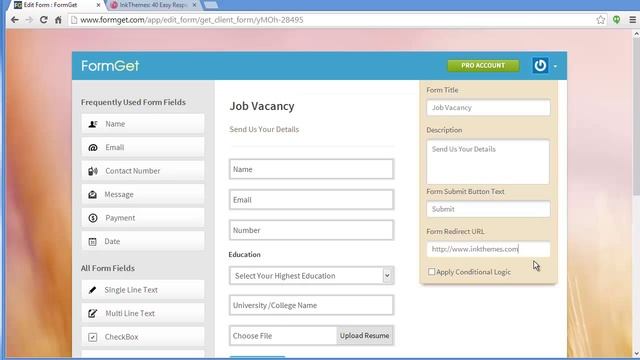Click the Form Redirect URL field

pos(488,249)
